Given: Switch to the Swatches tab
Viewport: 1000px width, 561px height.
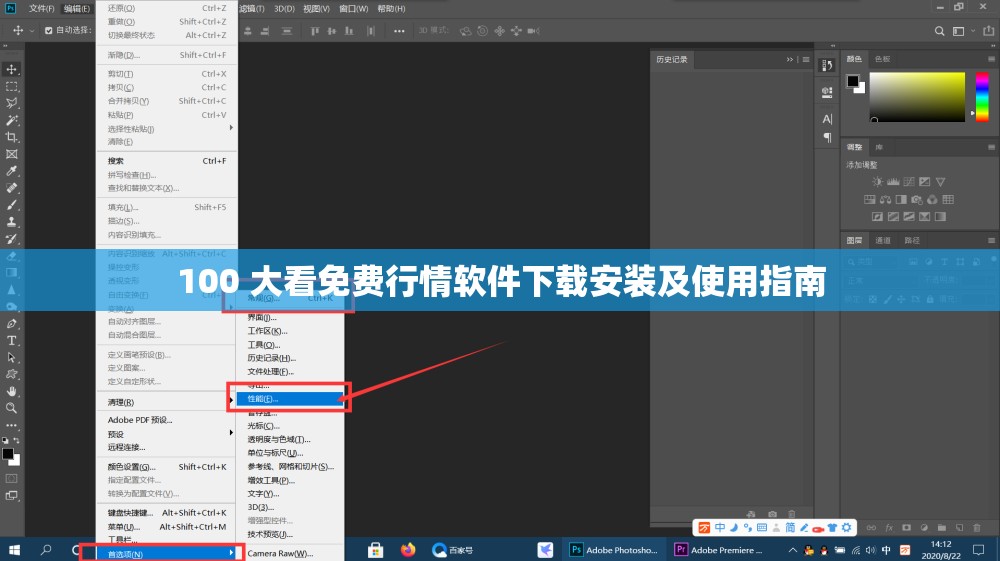Looking at the screenshot, I should [882, 59].
